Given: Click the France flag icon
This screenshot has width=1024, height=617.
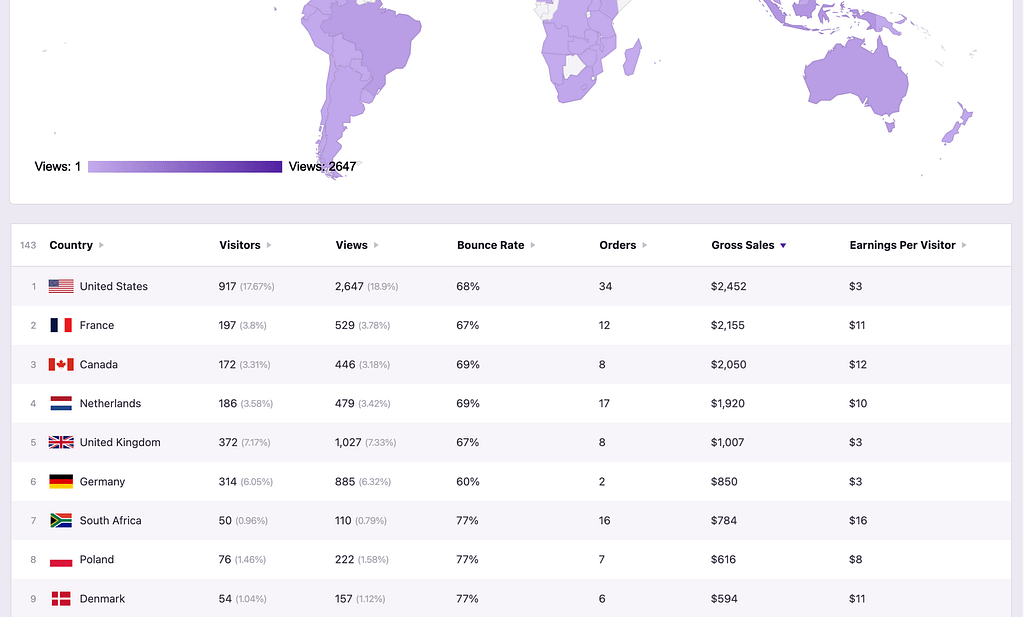Looking at the screenshot, I should coord(60,325).
